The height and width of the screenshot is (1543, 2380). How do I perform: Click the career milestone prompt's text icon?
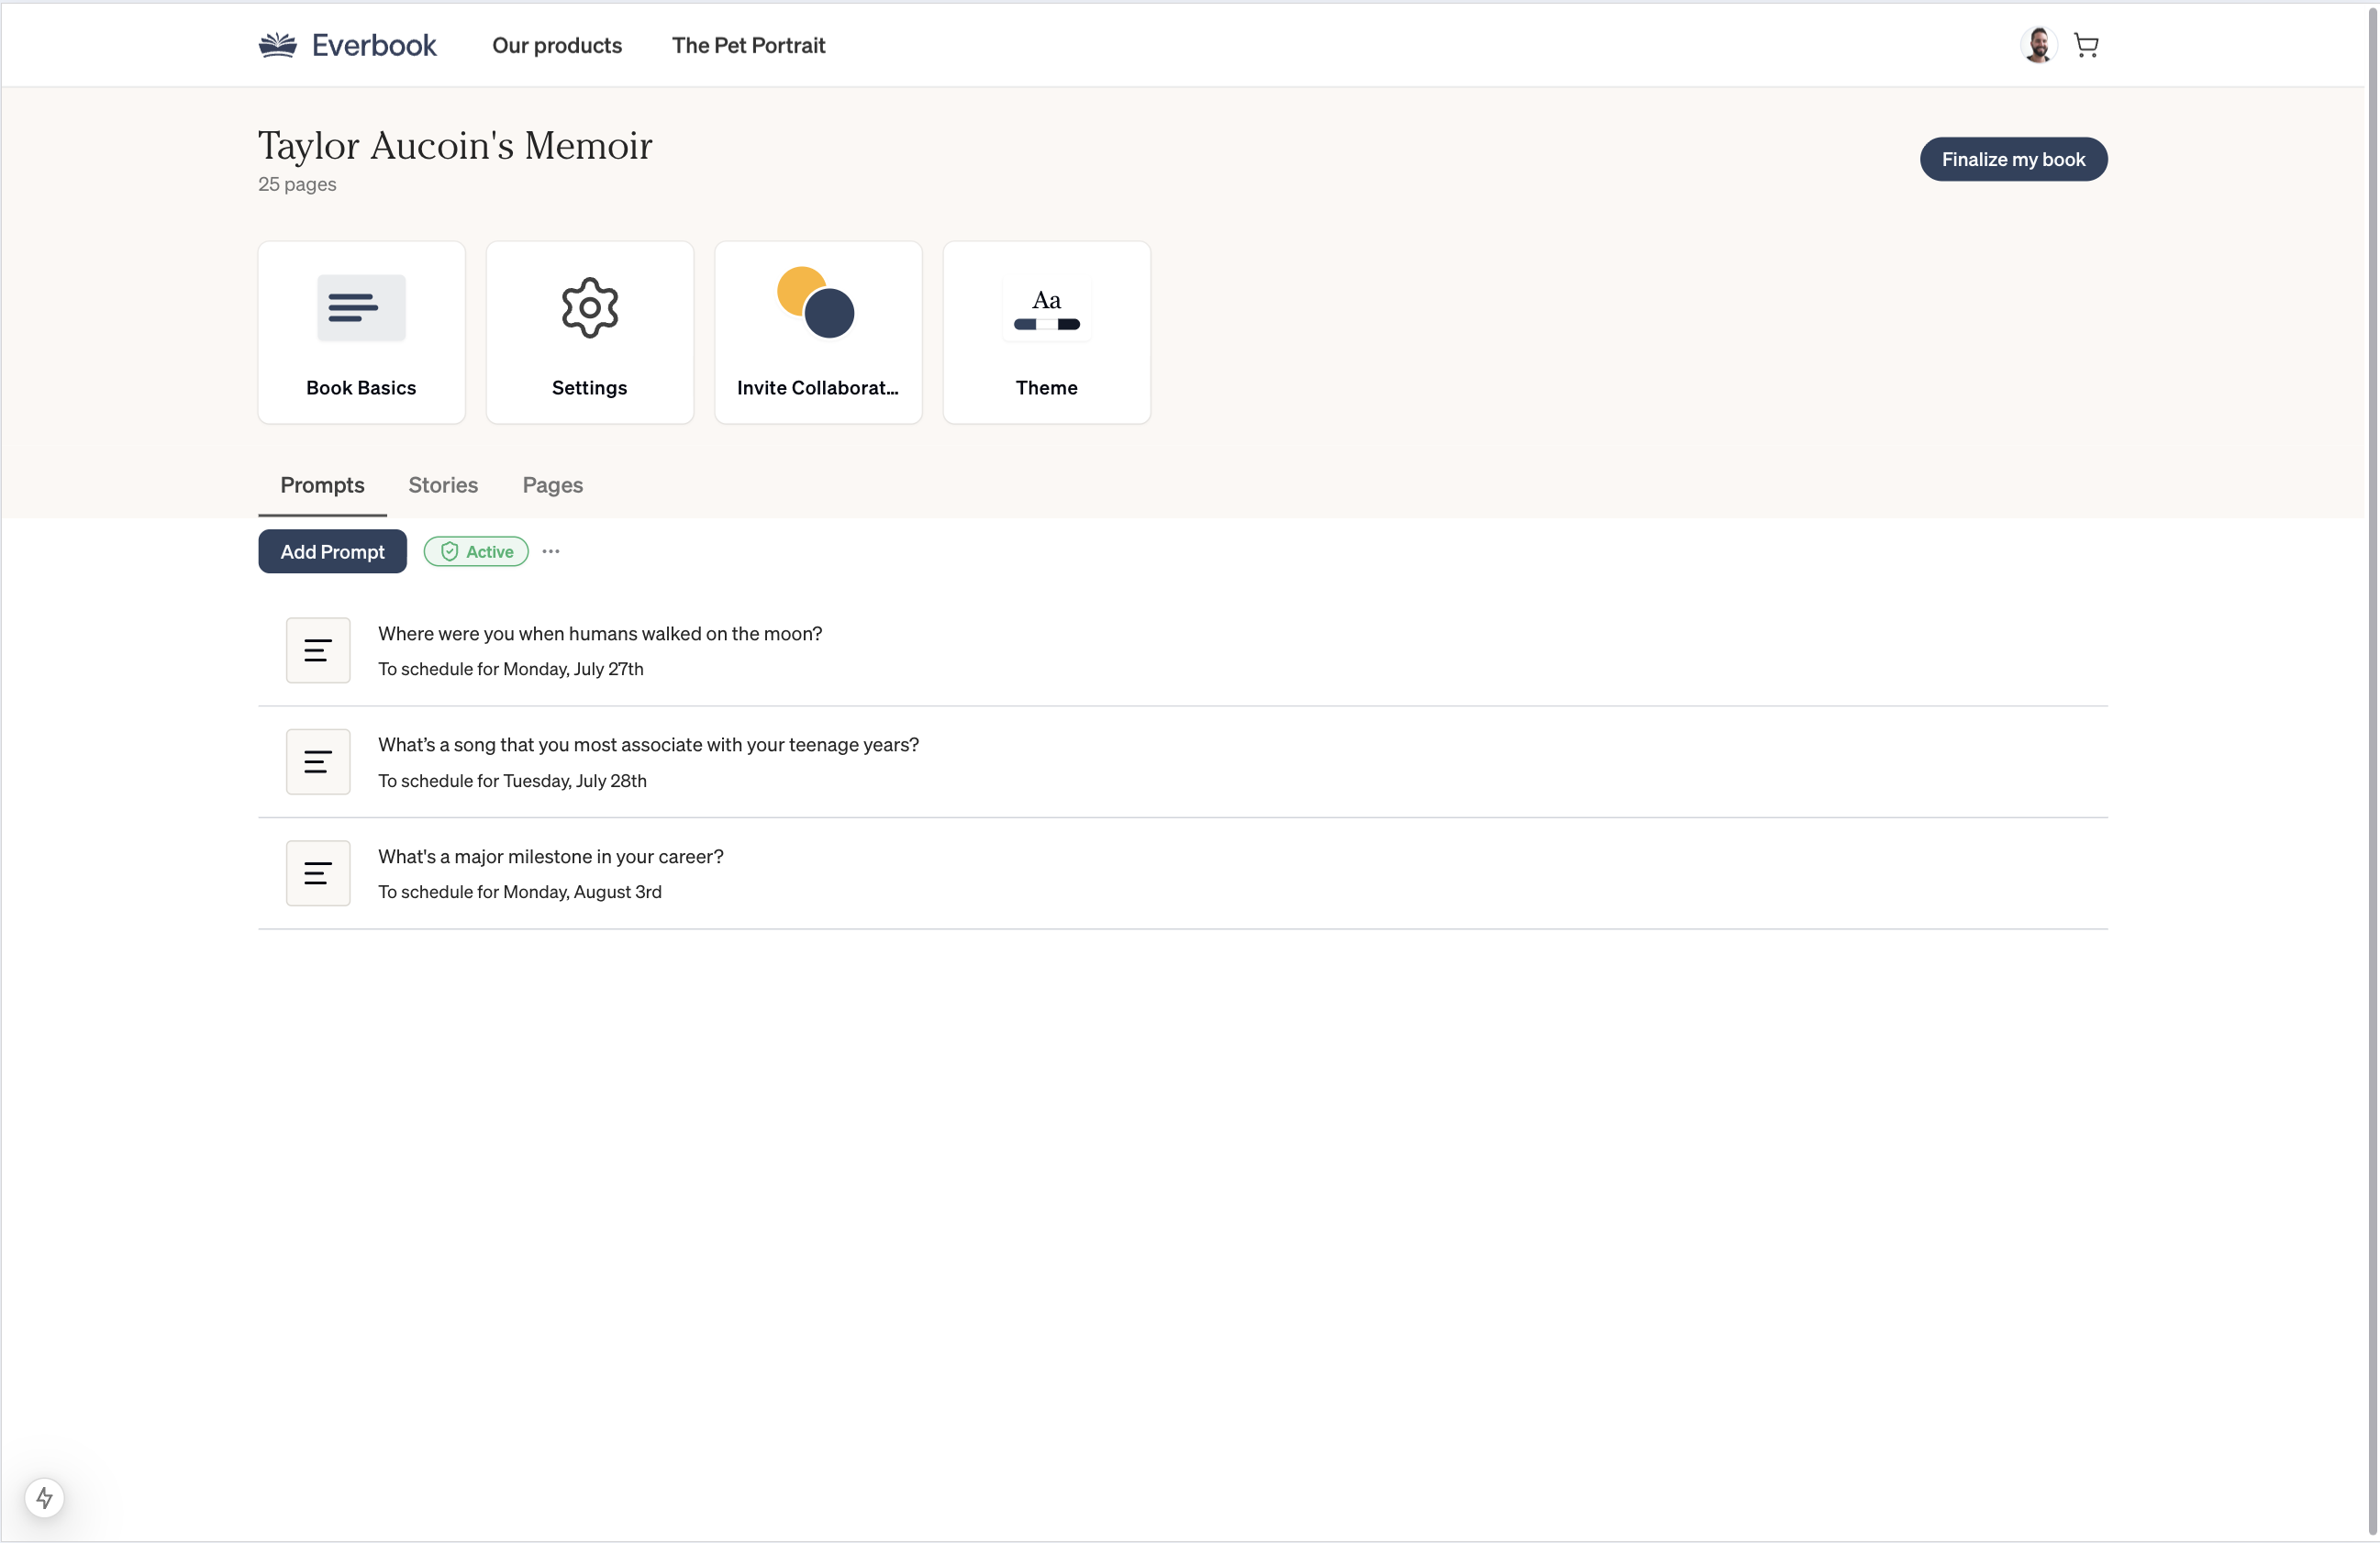tap(318, 873)
